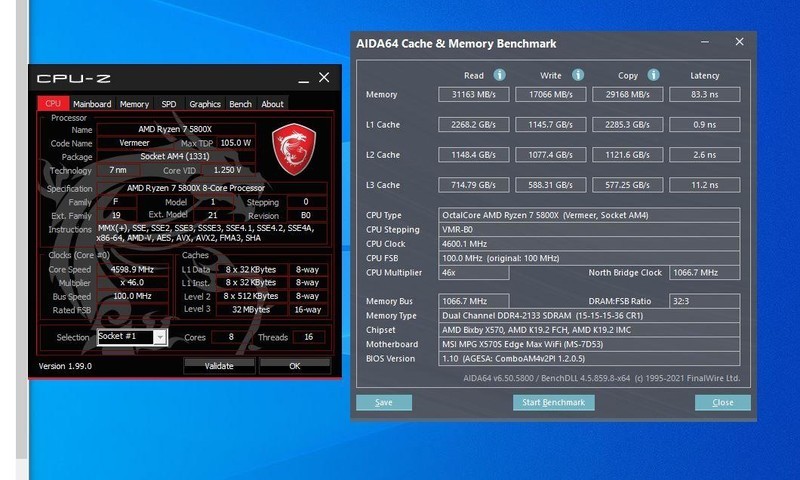This screenshot has height=480, width=800.
Task: Click the L3 Cache copy value 577.25 GB/s
Action: pyautogui.click(x=628, y=185)
